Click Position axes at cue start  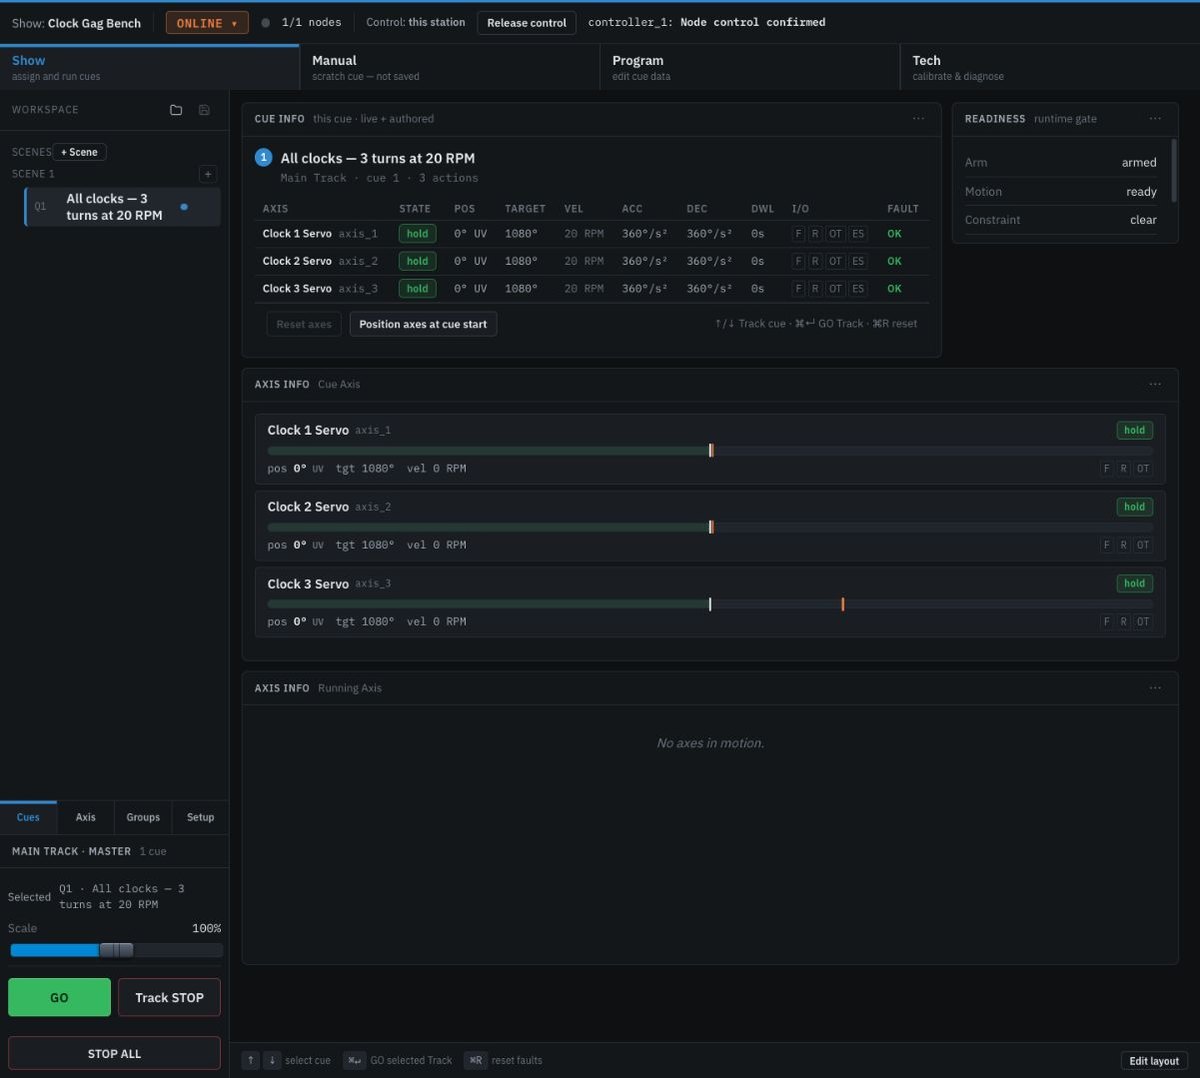[x=423, y=324]
